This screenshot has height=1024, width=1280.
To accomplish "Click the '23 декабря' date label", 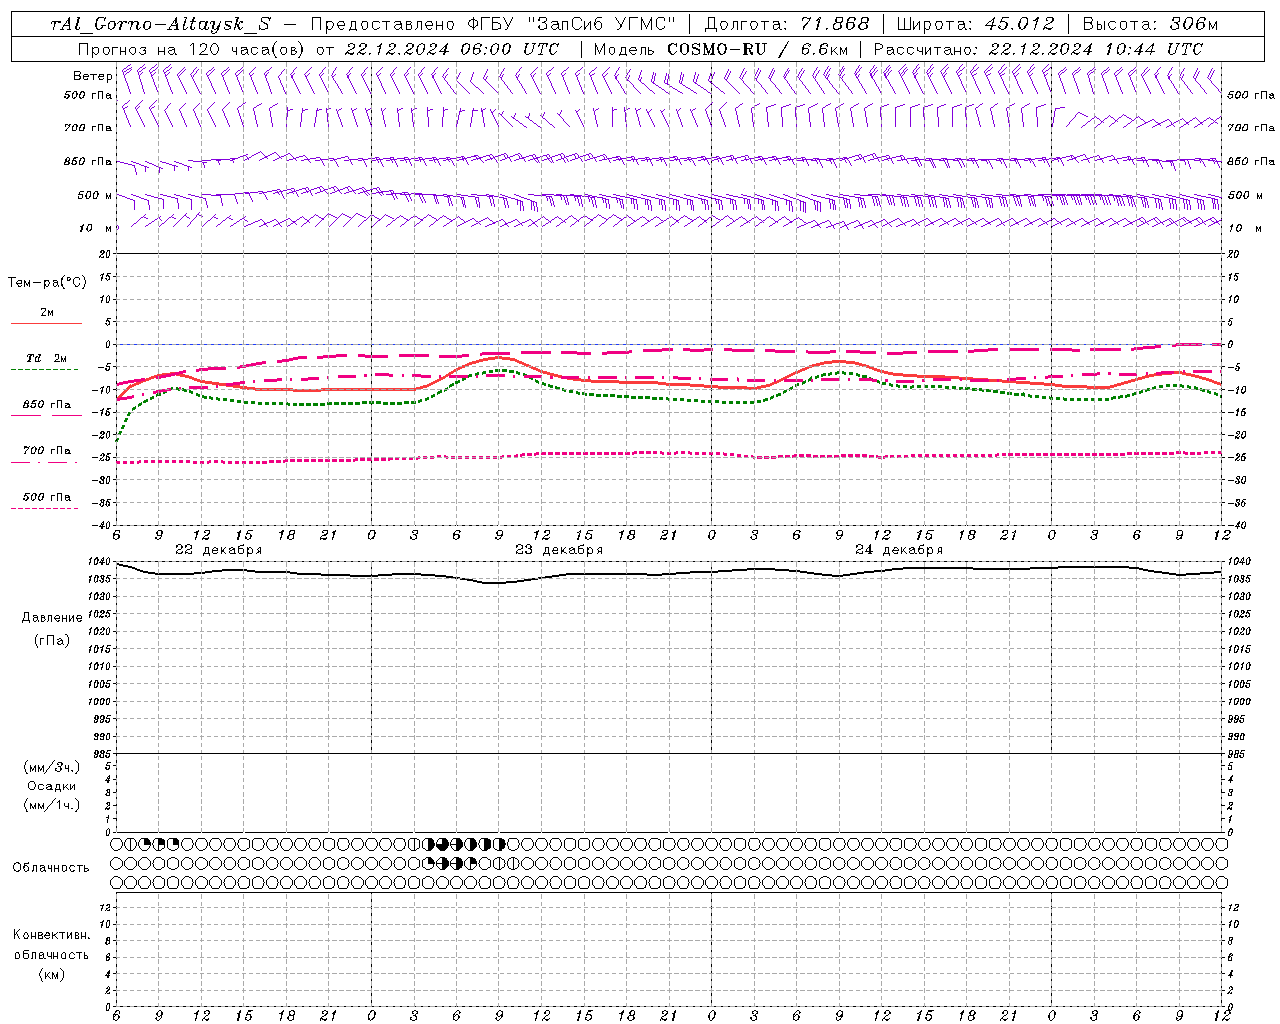I will tap(559, 550).
